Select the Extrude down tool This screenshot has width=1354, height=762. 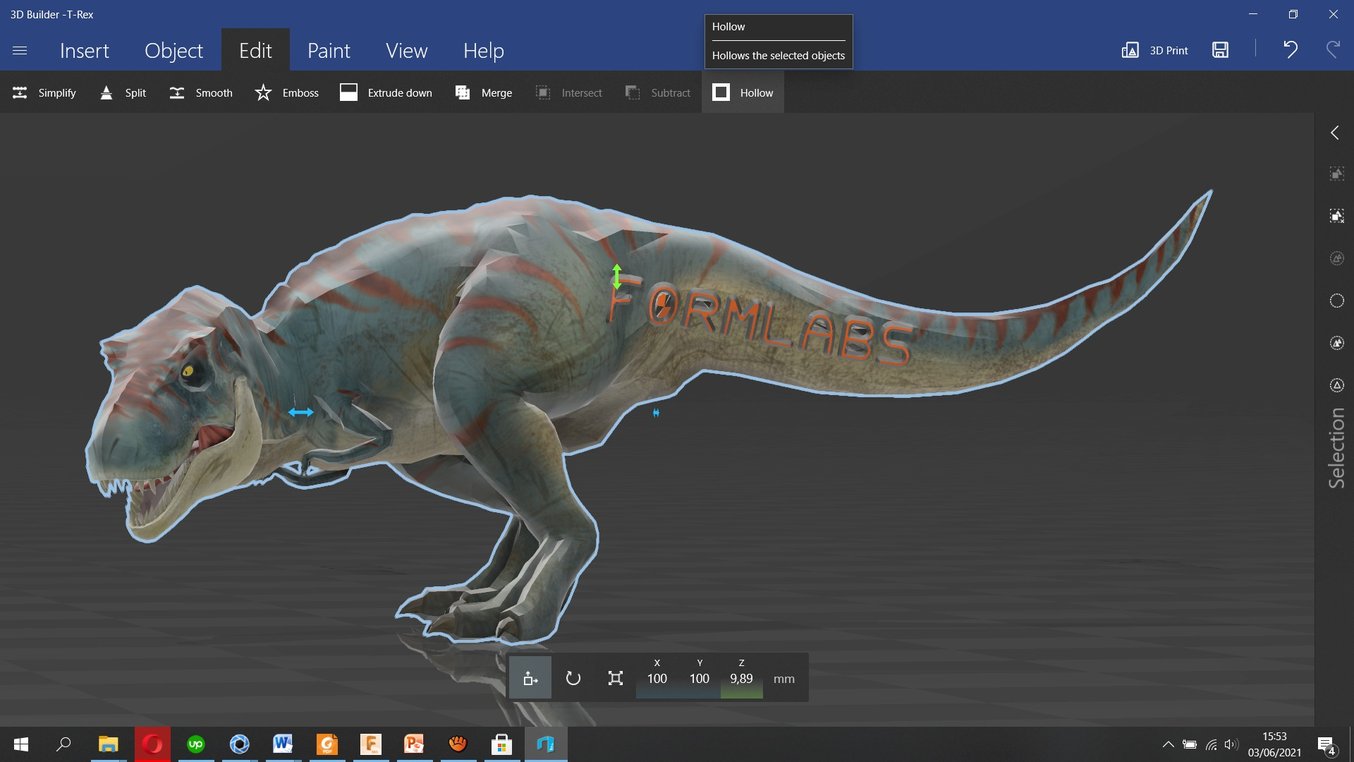[x=386, y=92]
